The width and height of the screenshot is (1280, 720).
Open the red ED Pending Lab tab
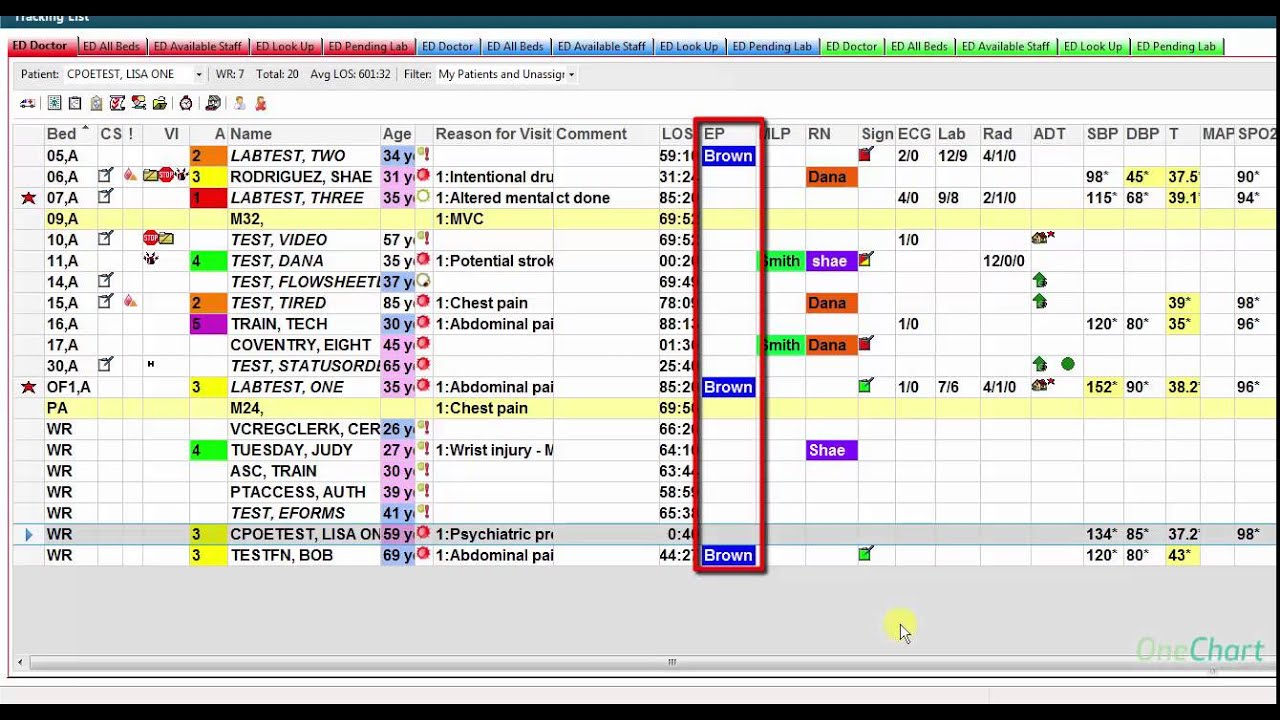click(368, 46)
